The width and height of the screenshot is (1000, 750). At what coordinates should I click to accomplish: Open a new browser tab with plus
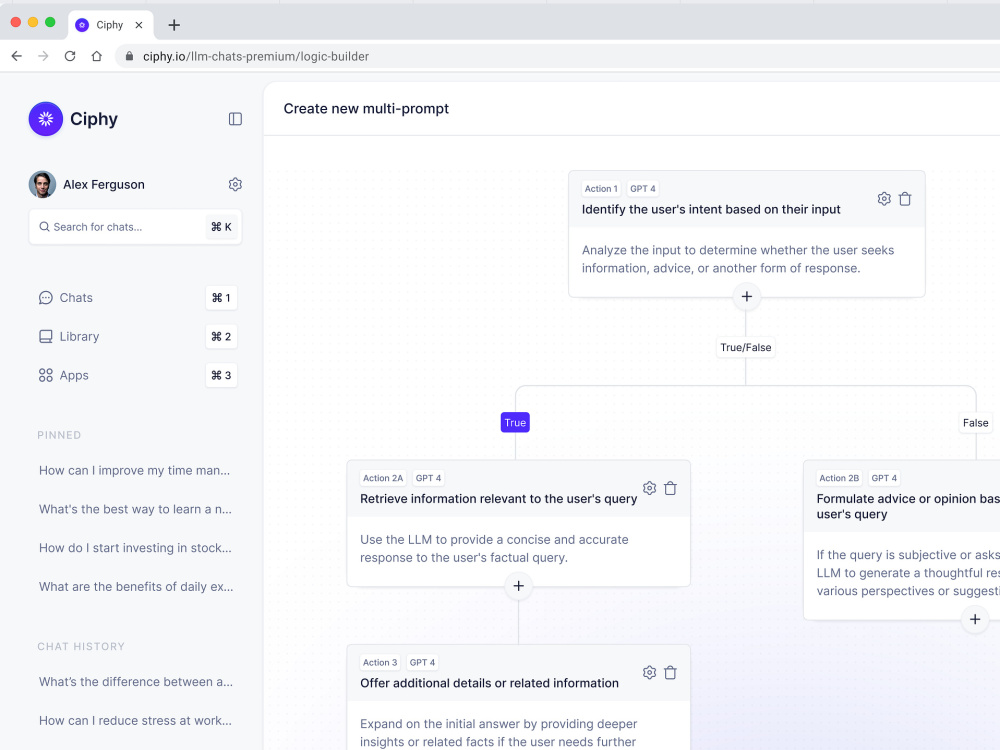(x=174, y=26)
